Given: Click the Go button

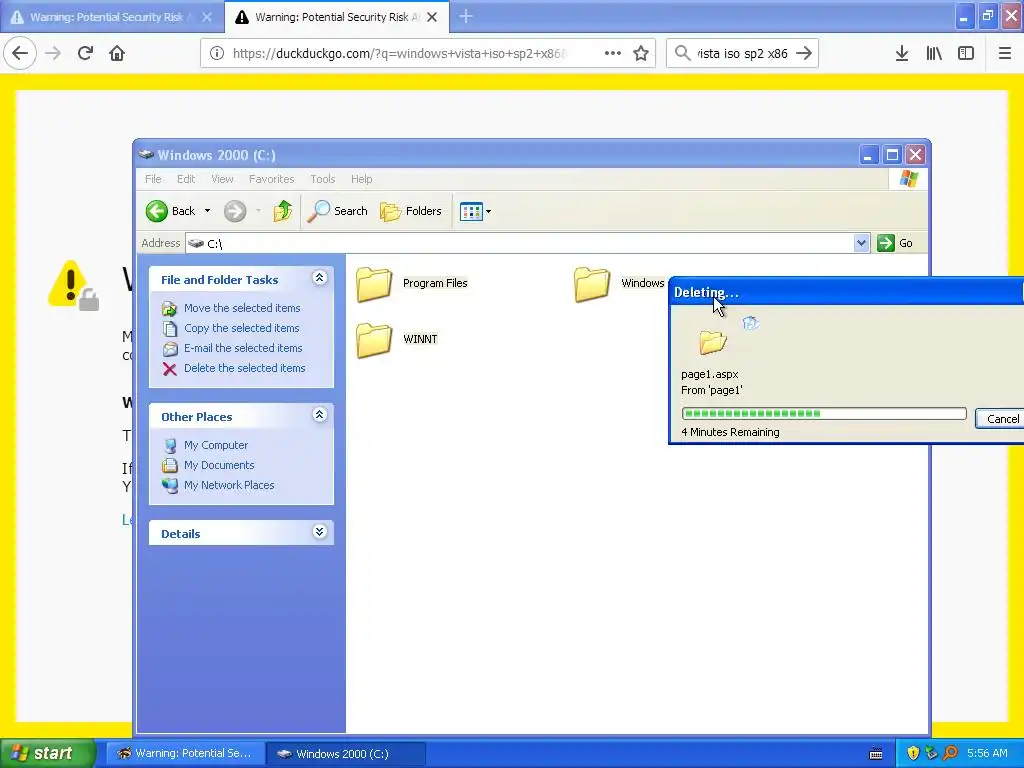Looking at the screenshot, I should [895, 243].
